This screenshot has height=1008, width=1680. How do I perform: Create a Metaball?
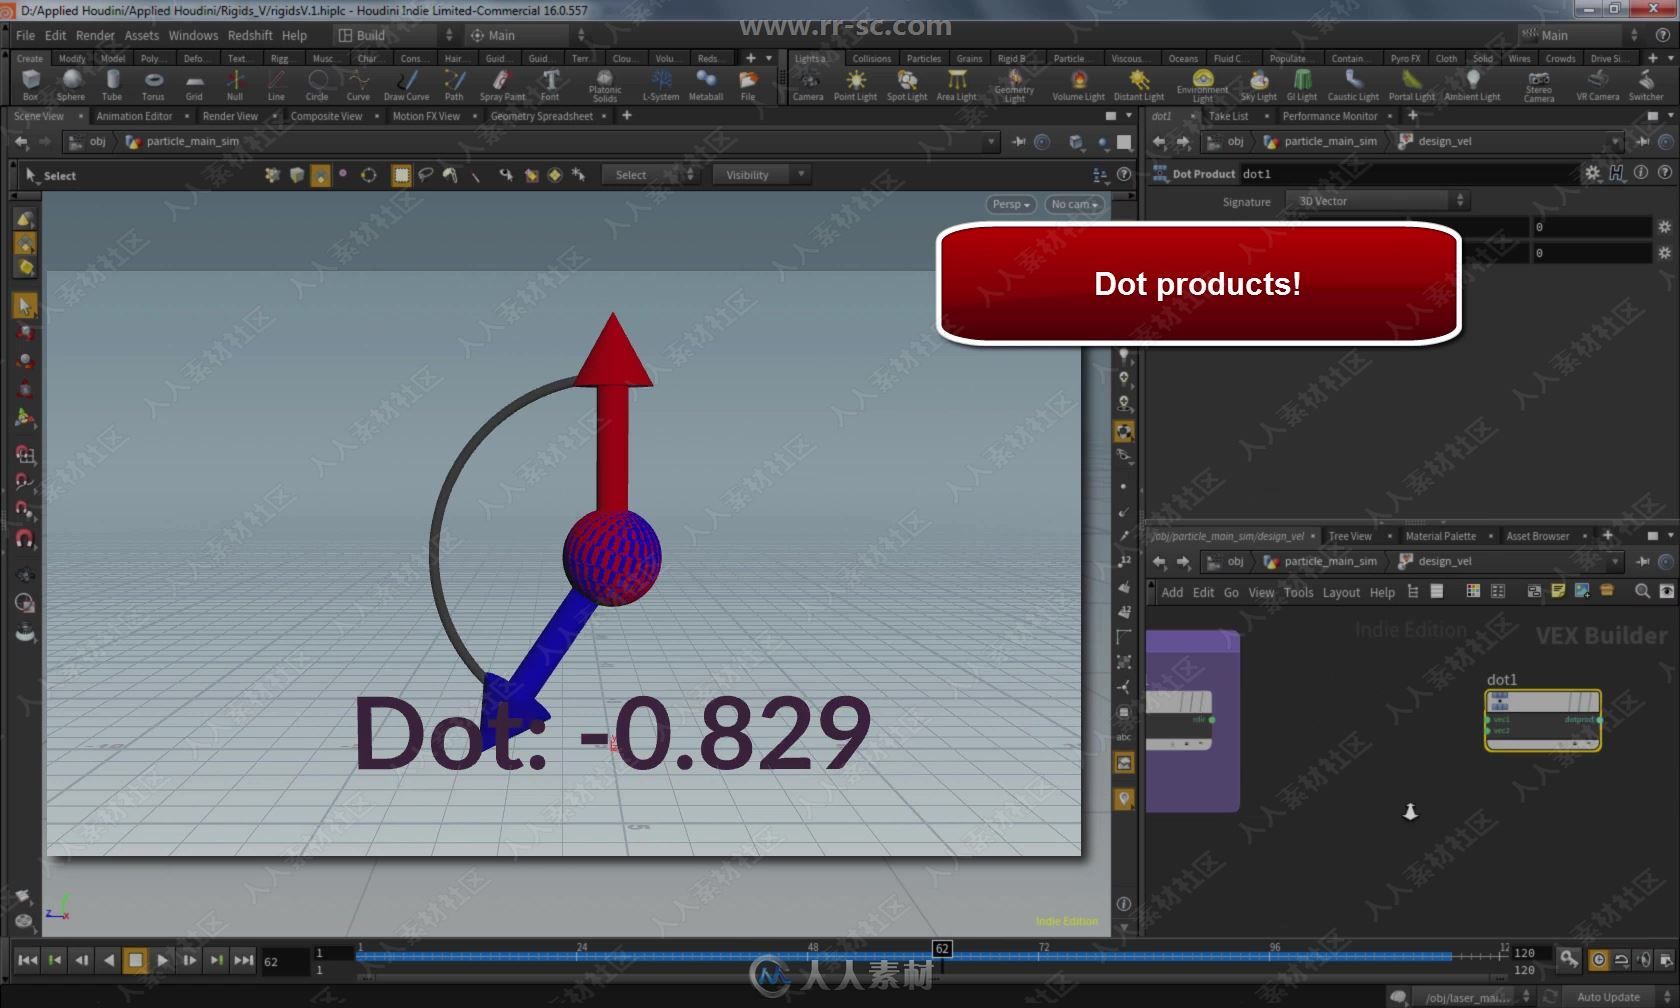pyautogui.click(x=706, y=85)
